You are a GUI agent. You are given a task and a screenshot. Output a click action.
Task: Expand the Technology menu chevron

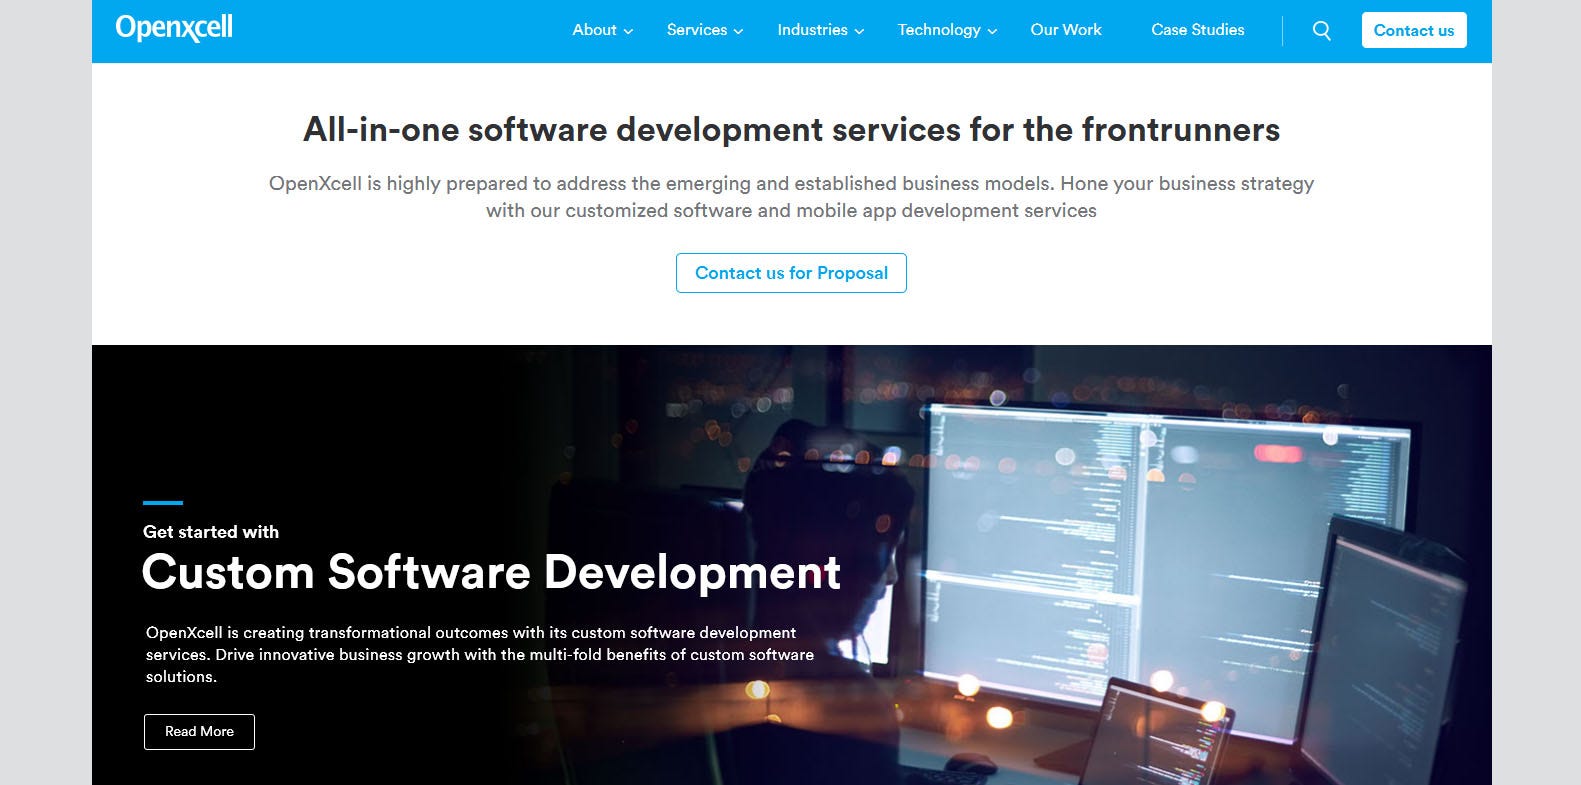coord(992,31)
